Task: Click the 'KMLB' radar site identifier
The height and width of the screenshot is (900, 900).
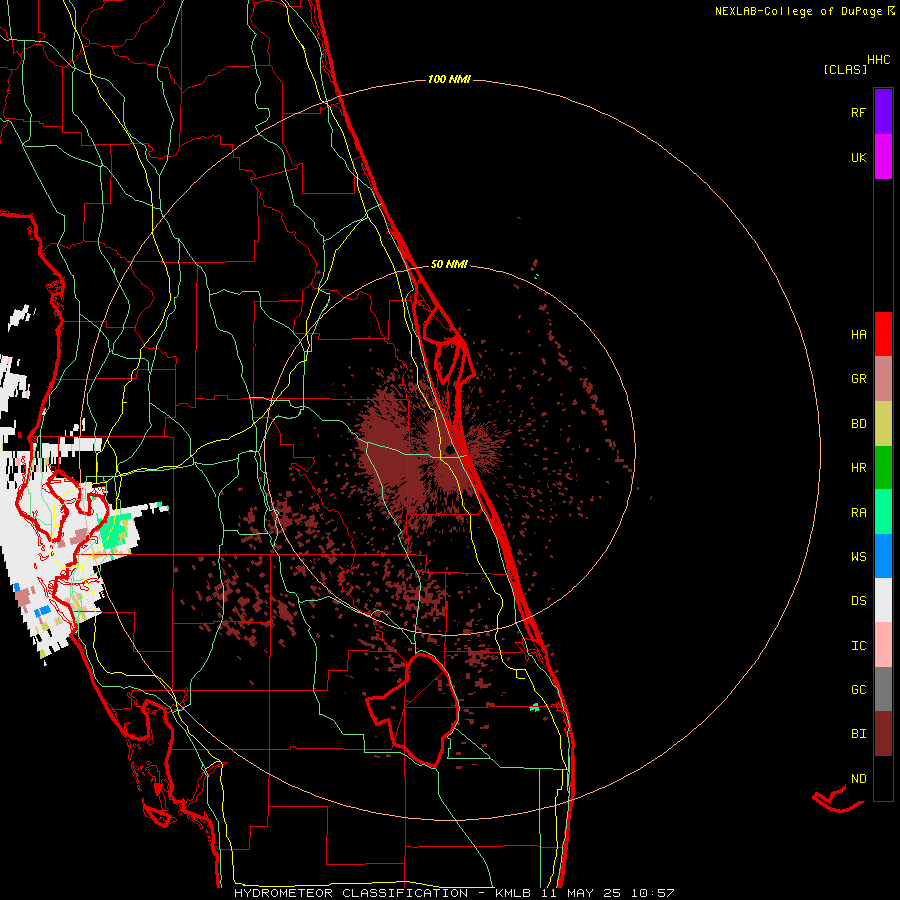Action: 513,893
